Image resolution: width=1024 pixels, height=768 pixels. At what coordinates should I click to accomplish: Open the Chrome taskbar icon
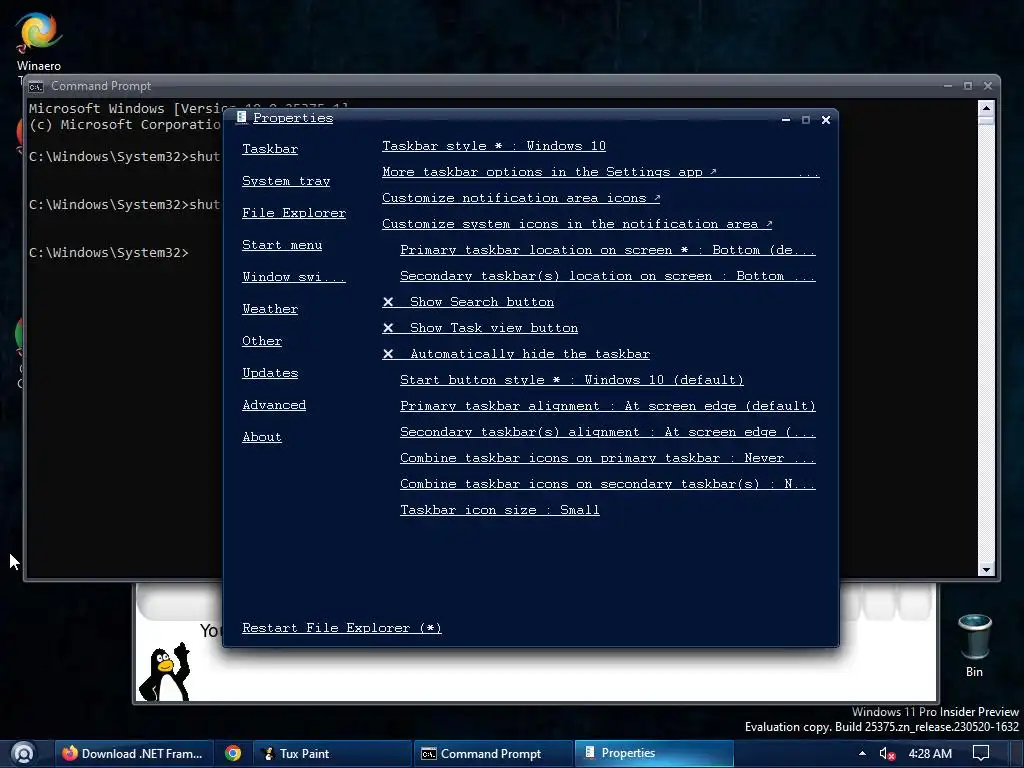pyautogui.click(x=232, y=754)
